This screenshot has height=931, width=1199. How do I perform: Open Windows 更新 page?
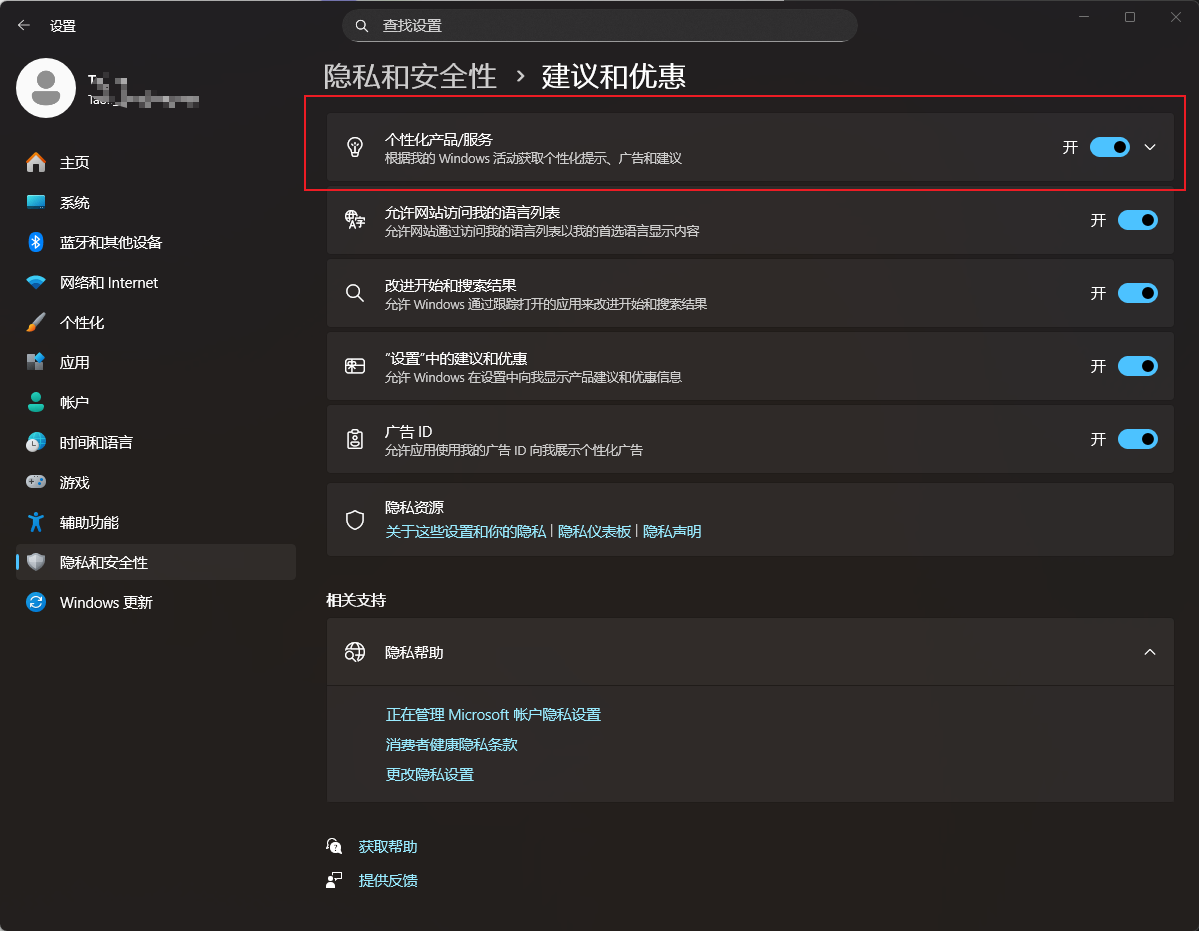(x=156, y=602)
